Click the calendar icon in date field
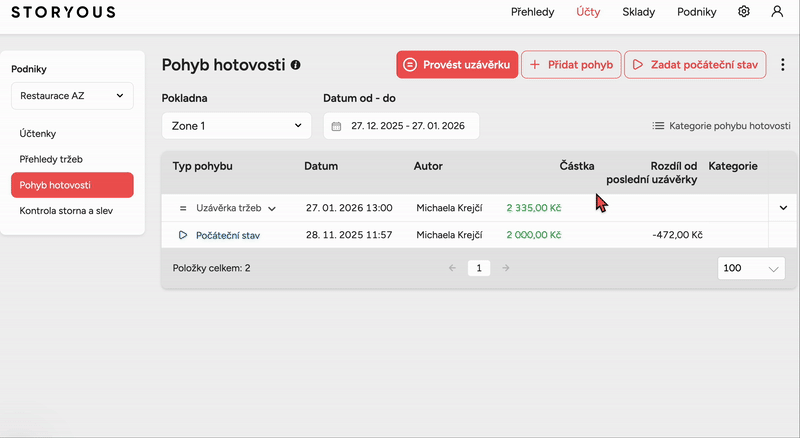Image resolution: width=800 pixels, height=438 pixels. [337, 126]
